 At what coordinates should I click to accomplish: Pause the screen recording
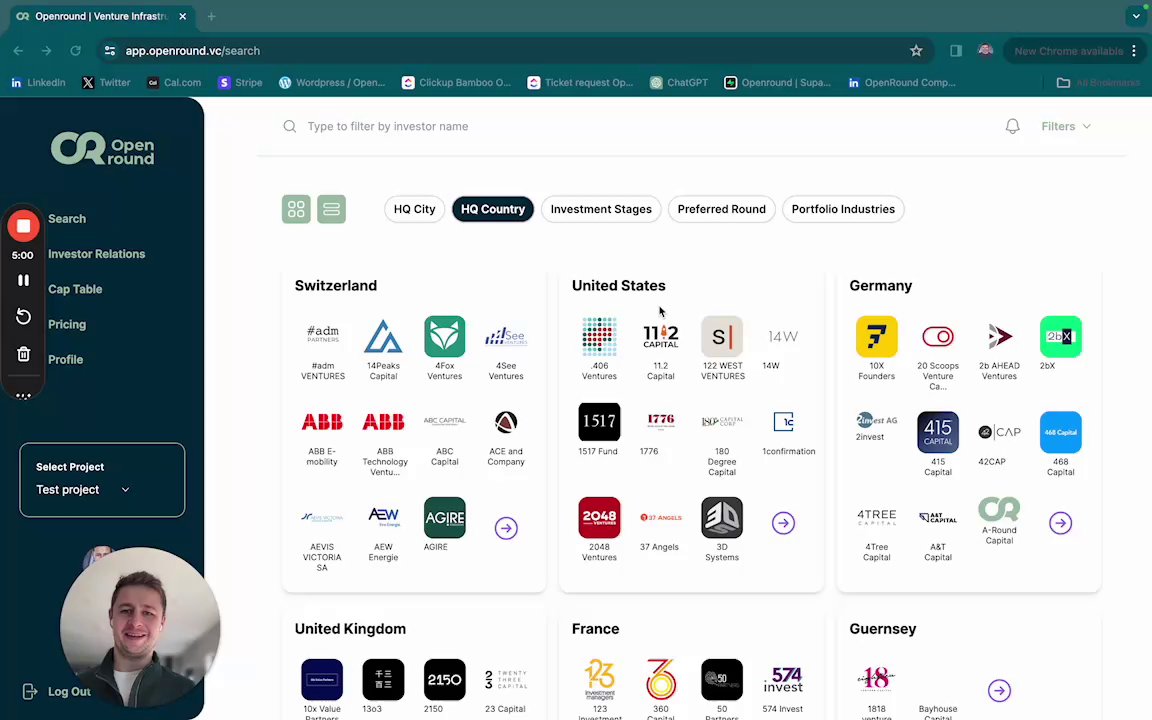click(24, 281)
